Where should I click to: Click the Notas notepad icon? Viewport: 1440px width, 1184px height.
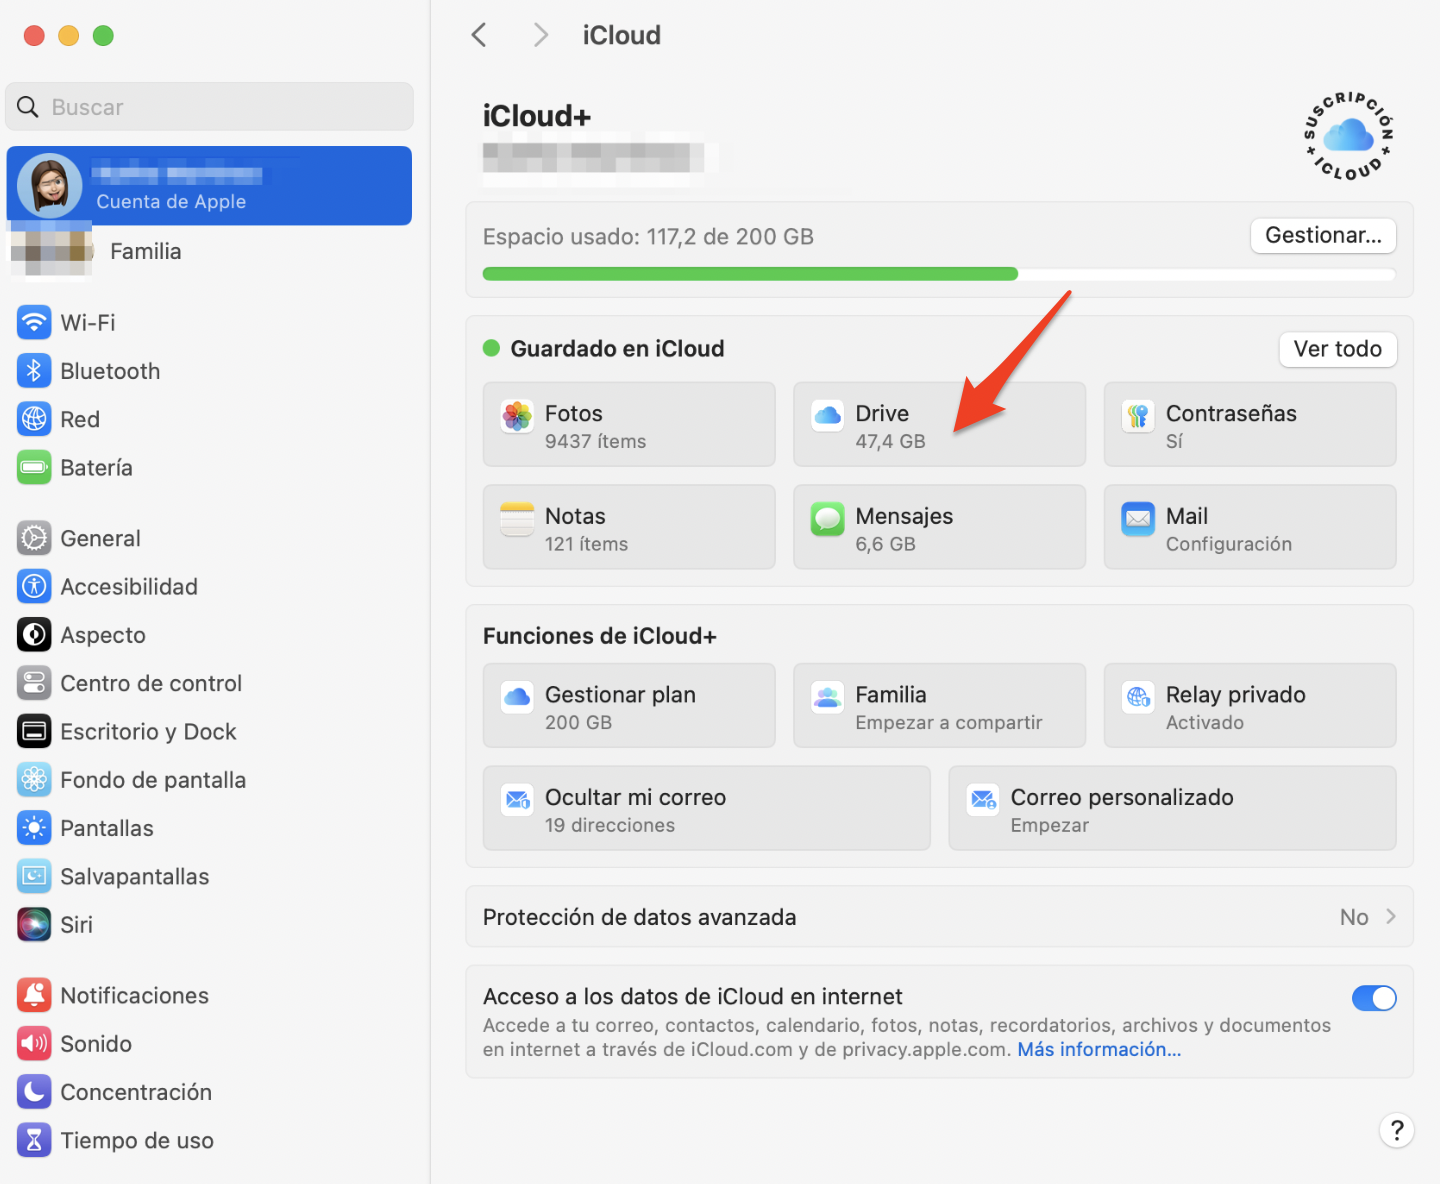(x=517, y=519)
